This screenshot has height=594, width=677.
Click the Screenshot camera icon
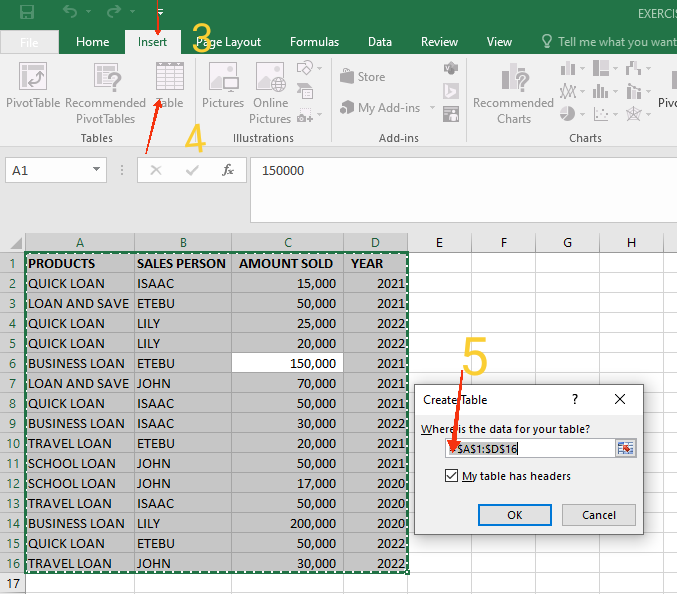(305, 115)
